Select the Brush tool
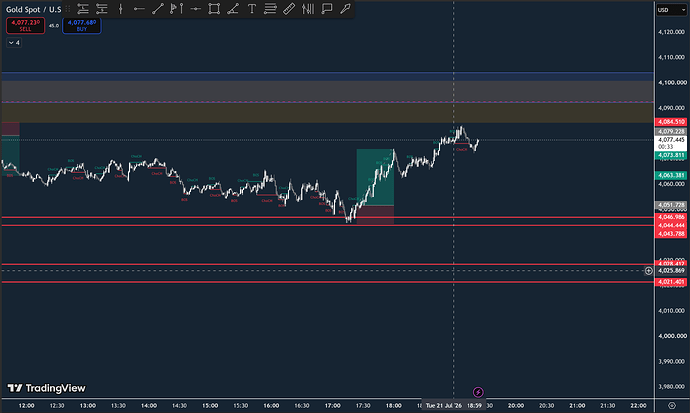 (345, 9)
